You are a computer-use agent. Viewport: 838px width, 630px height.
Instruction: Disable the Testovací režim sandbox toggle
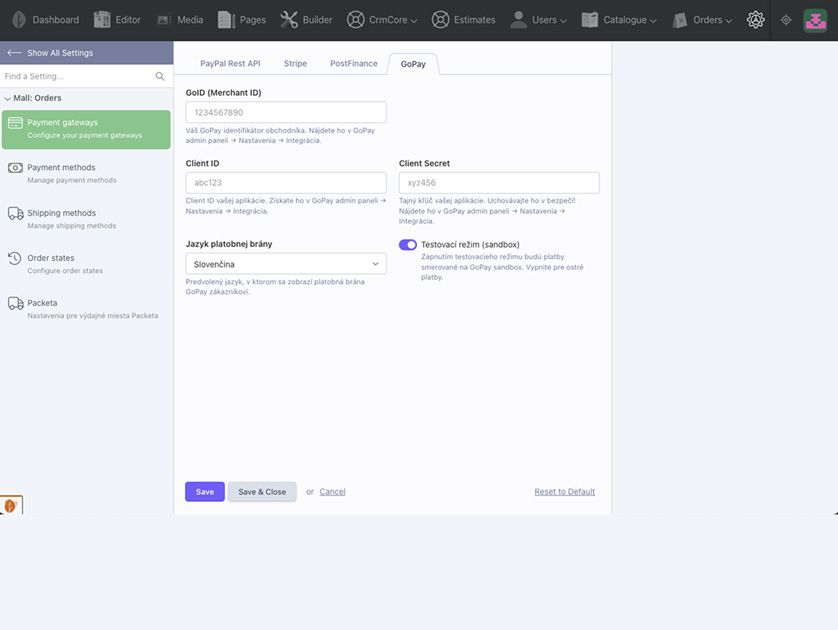coord(408,245)
